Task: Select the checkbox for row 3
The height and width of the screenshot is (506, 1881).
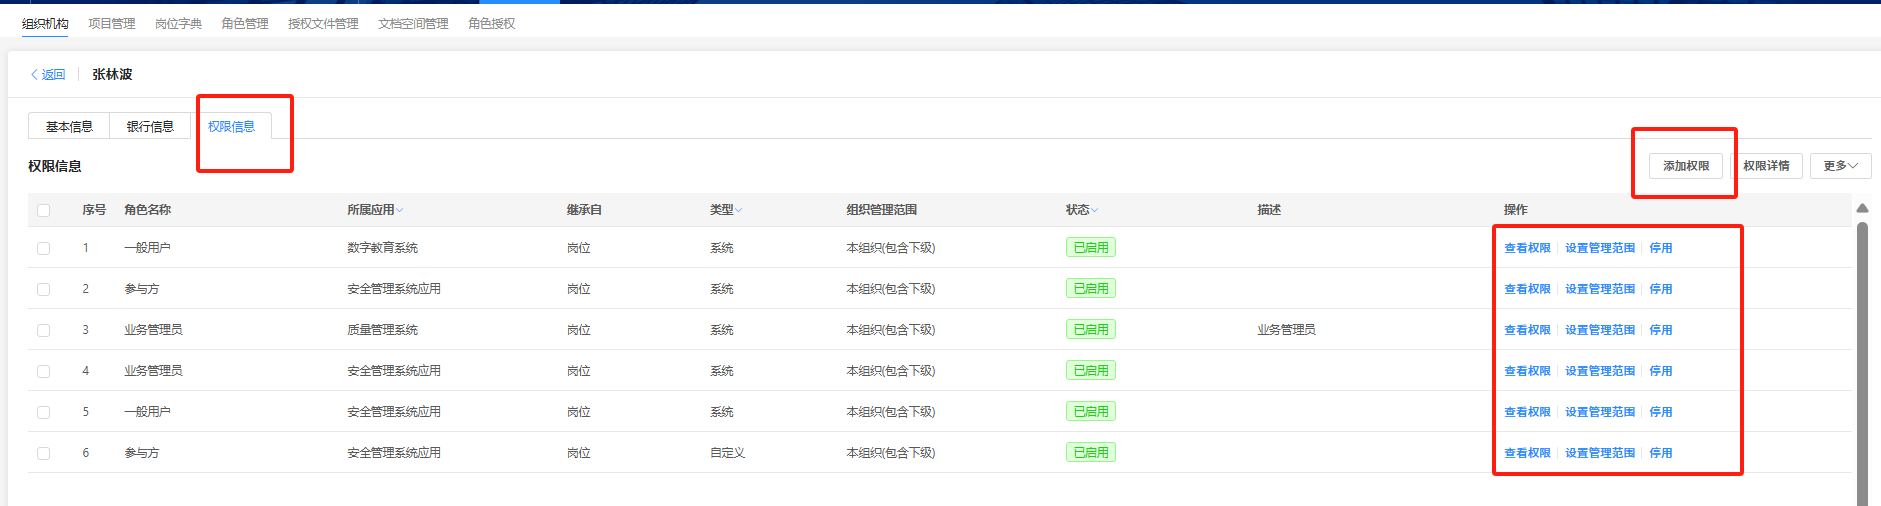Action: point(43,330)
